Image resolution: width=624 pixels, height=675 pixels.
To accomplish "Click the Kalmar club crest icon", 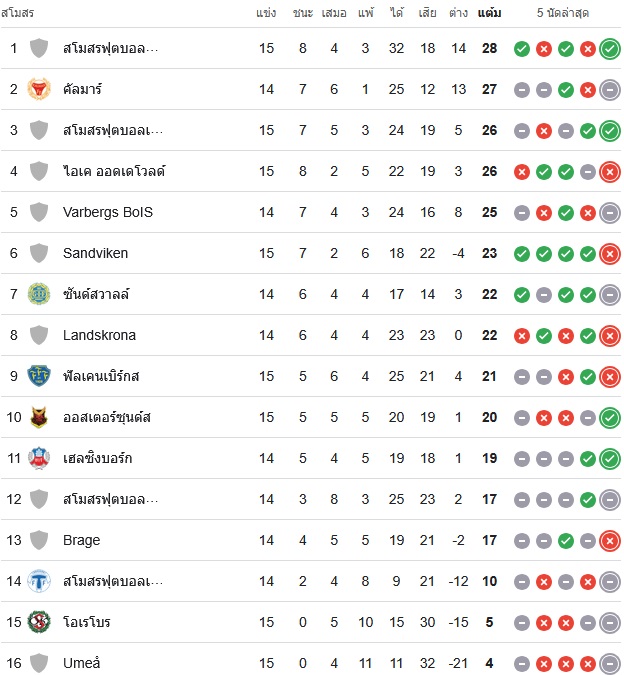I will pyautogui.click(x=39, y=89).
